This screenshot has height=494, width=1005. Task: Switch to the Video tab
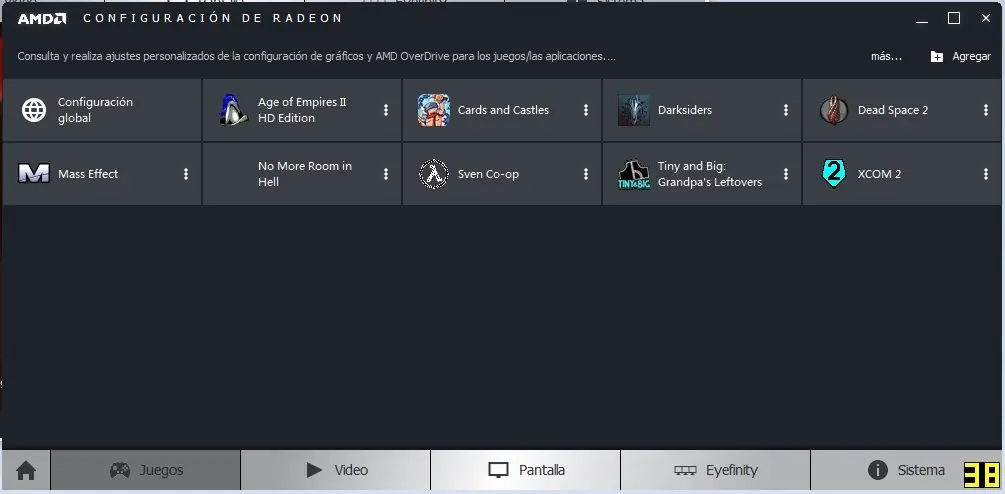[x=336, y=470]
